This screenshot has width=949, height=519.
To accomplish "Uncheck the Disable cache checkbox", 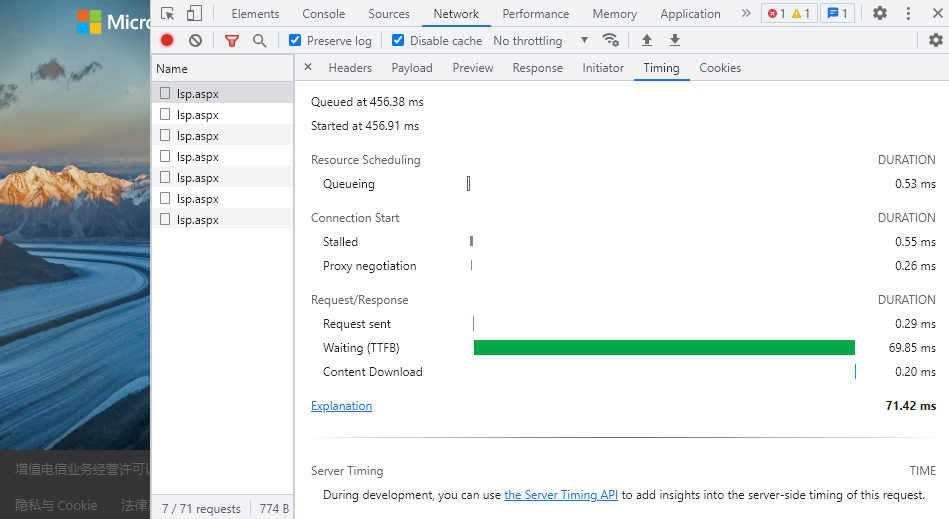I will pyautogui.click(x=398, y=41).
